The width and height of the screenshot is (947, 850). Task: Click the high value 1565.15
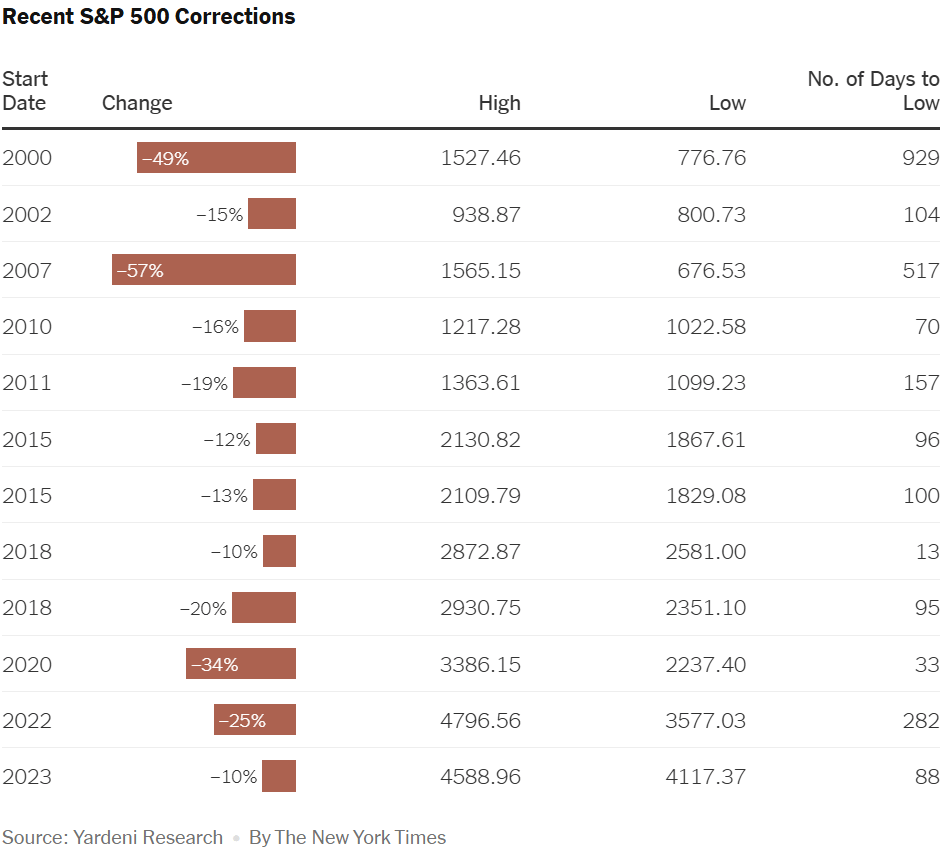[x=480, y=270]
